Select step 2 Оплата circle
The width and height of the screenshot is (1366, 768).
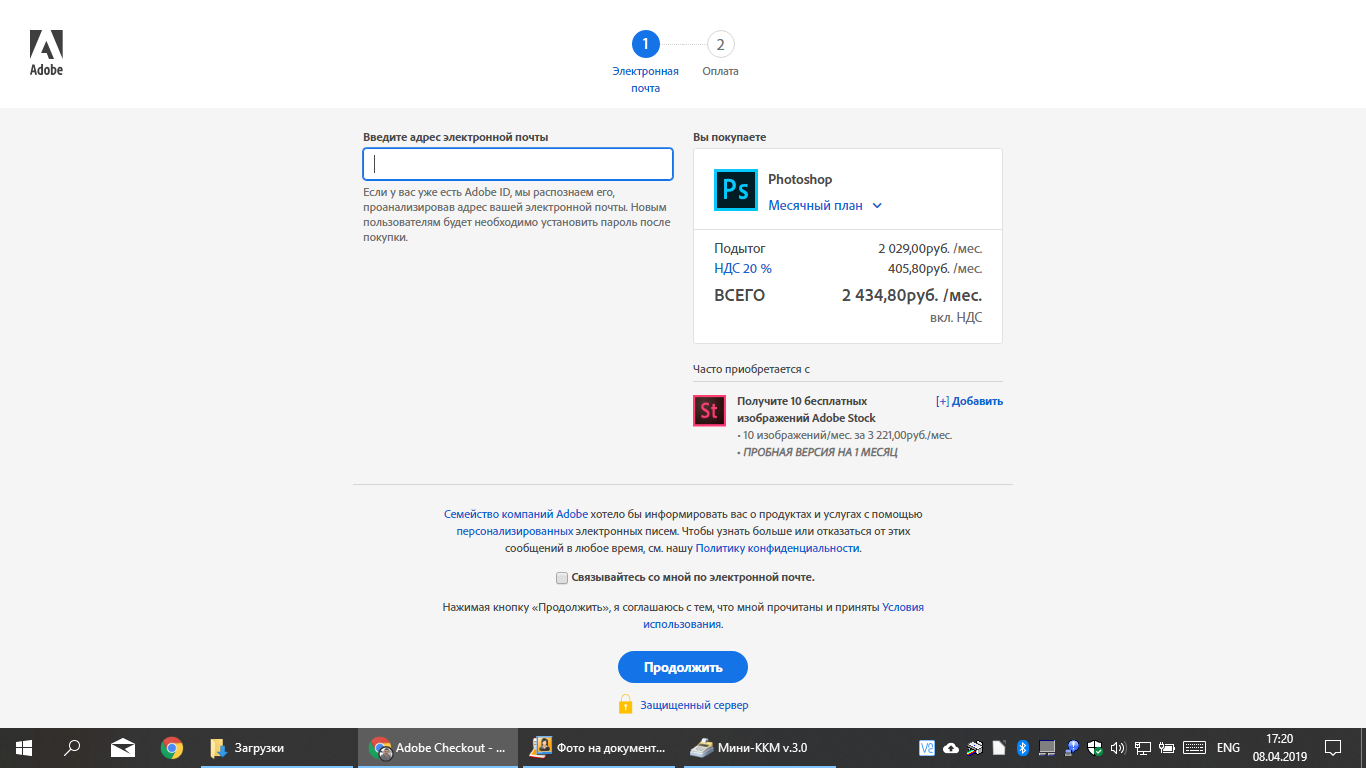(x=720, y=44)
